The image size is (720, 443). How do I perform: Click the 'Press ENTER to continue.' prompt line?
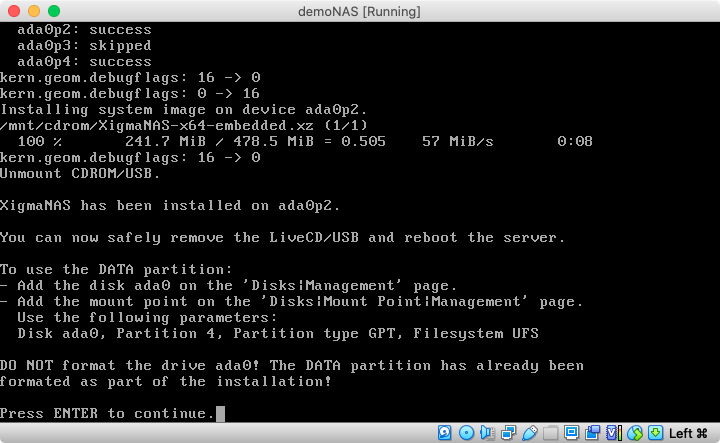107,414
